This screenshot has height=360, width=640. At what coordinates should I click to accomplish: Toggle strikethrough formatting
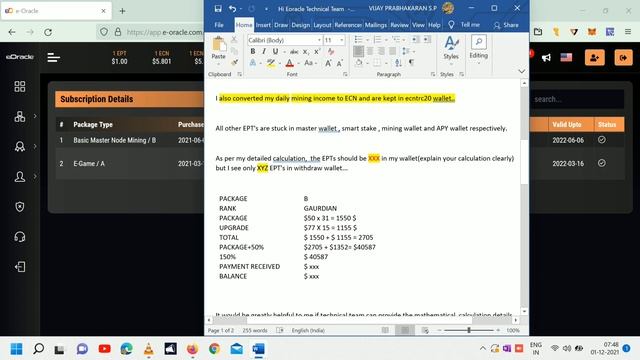pyautogui.click(x=294, y=51)
